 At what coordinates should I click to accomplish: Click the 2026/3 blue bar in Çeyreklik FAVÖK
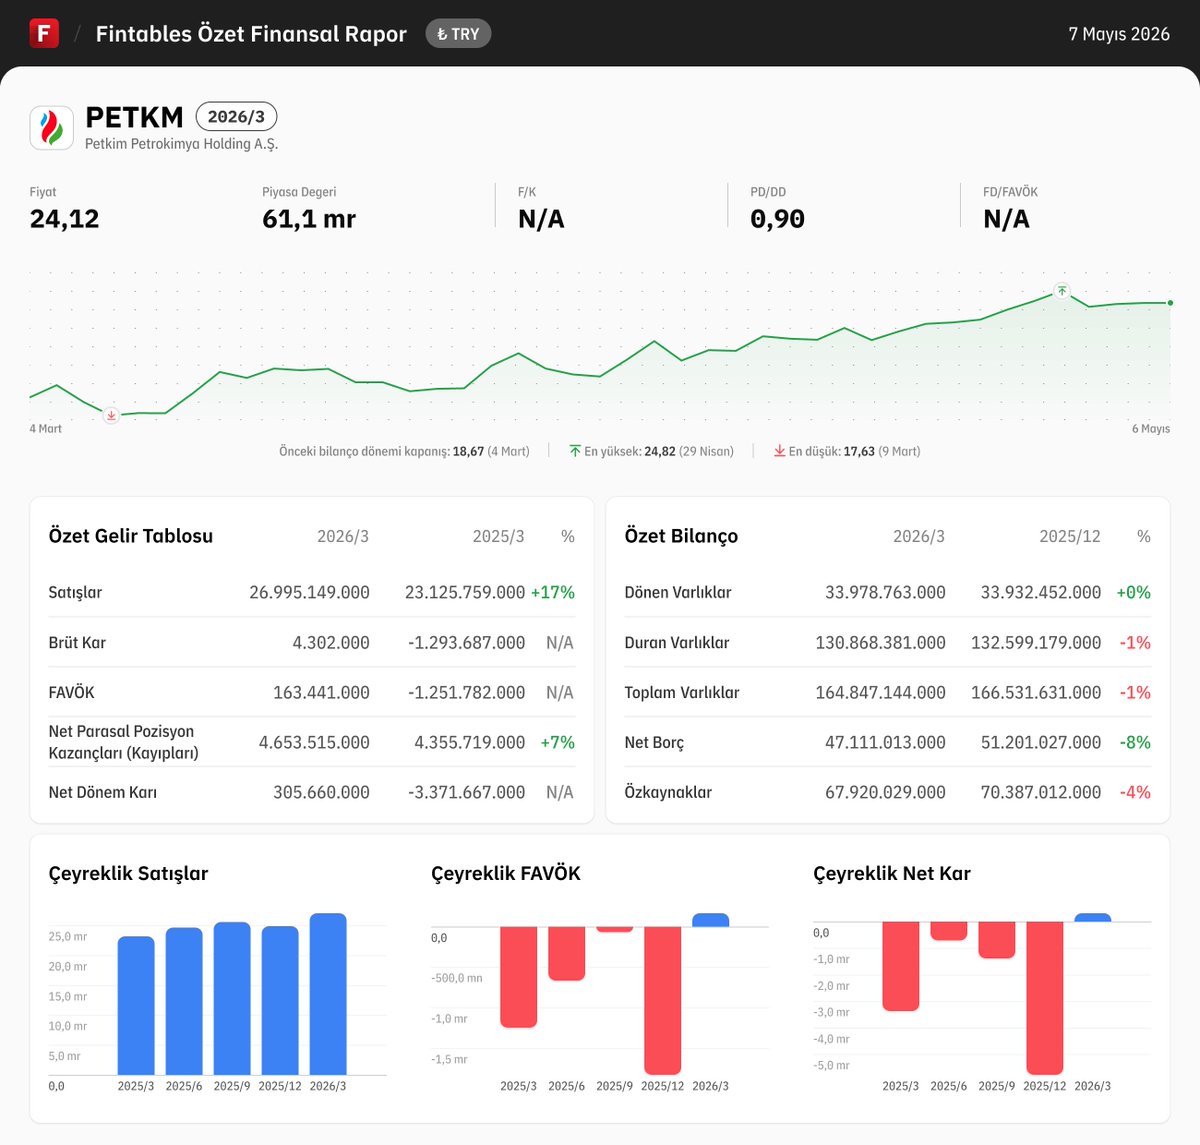pyautogui.click(x=711, y=920)
